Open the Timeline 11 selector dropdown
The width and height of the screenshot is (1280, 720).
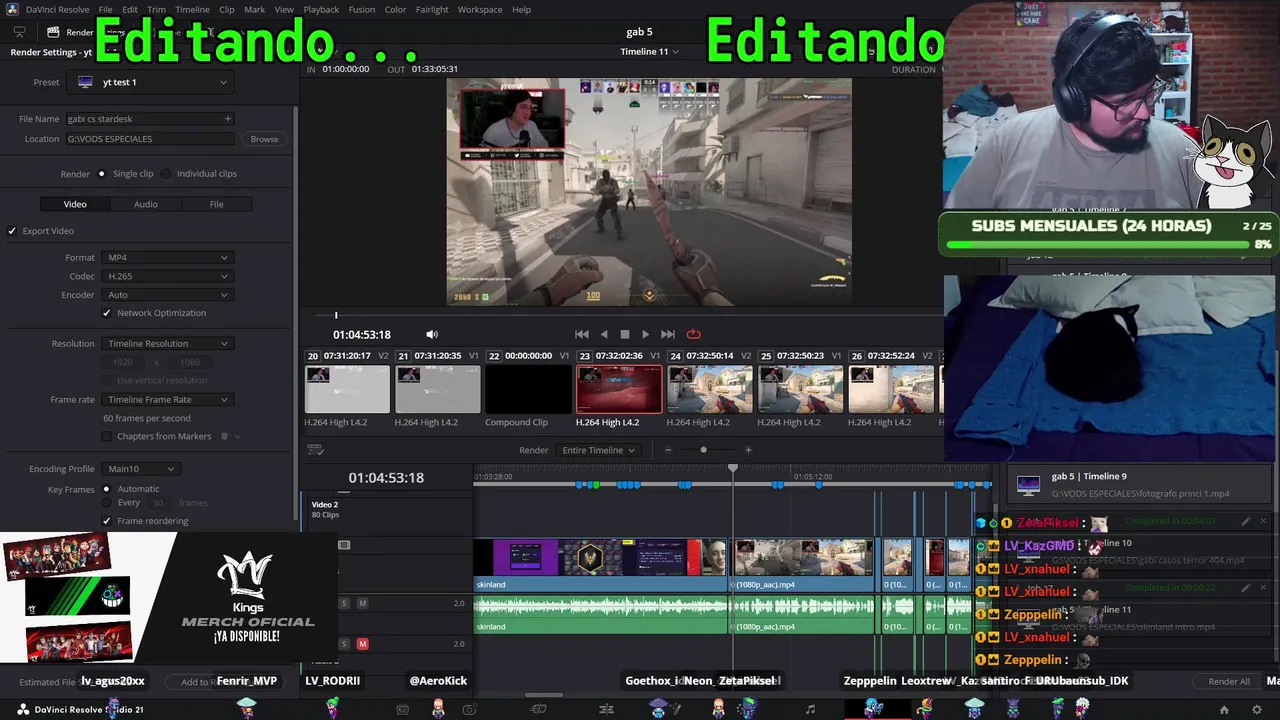pos(649,52)
